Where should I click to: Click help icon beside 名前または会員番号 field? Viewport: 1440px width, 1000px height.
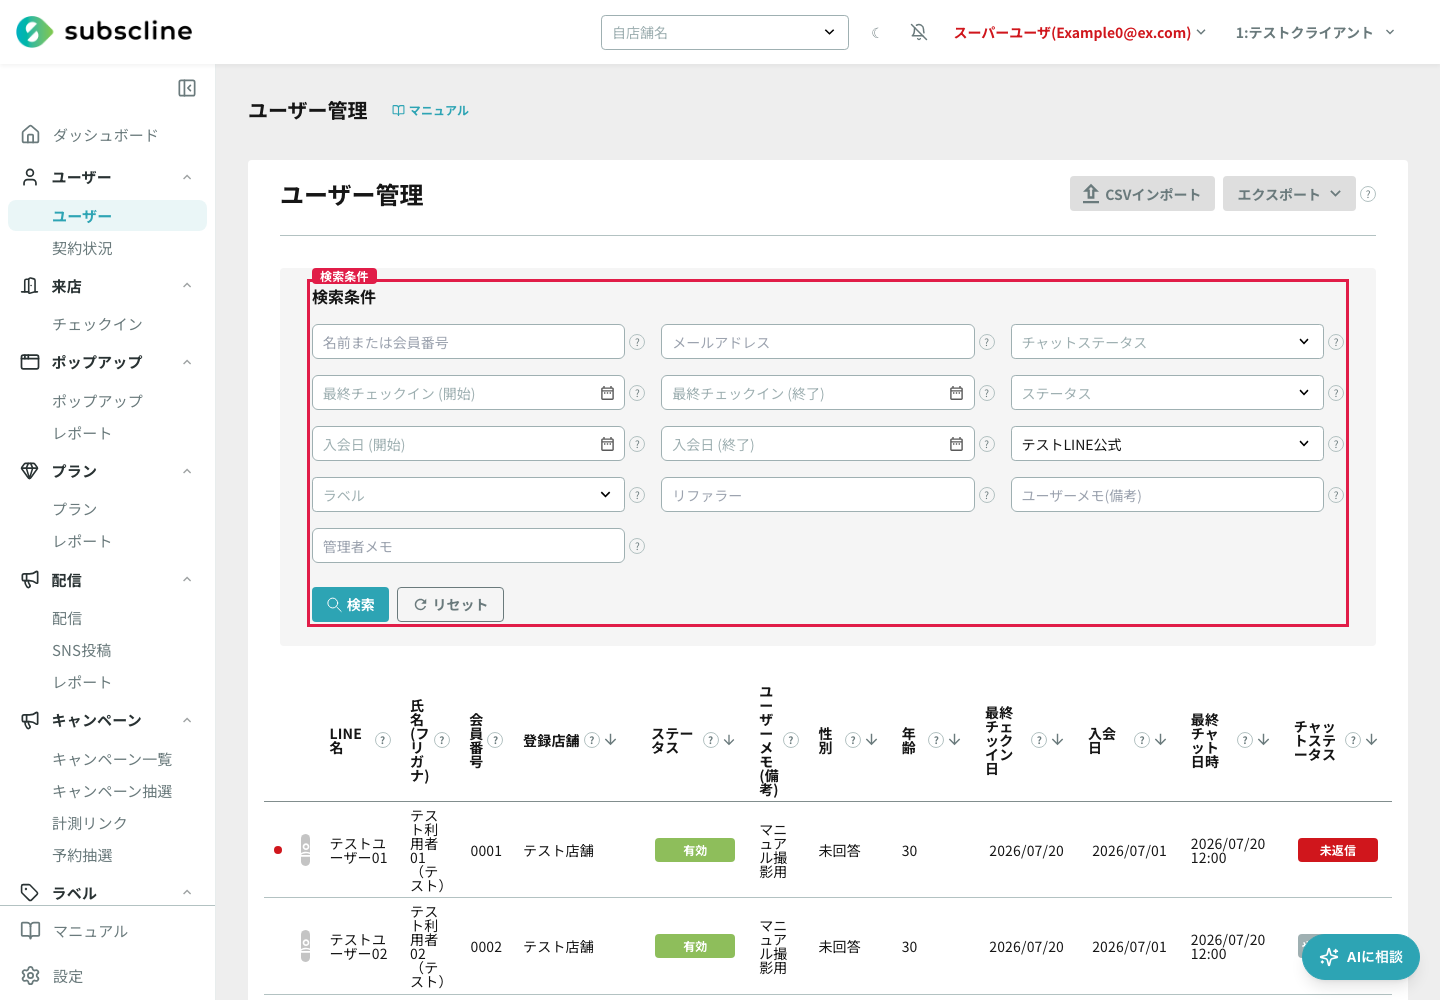coord(637,342)
